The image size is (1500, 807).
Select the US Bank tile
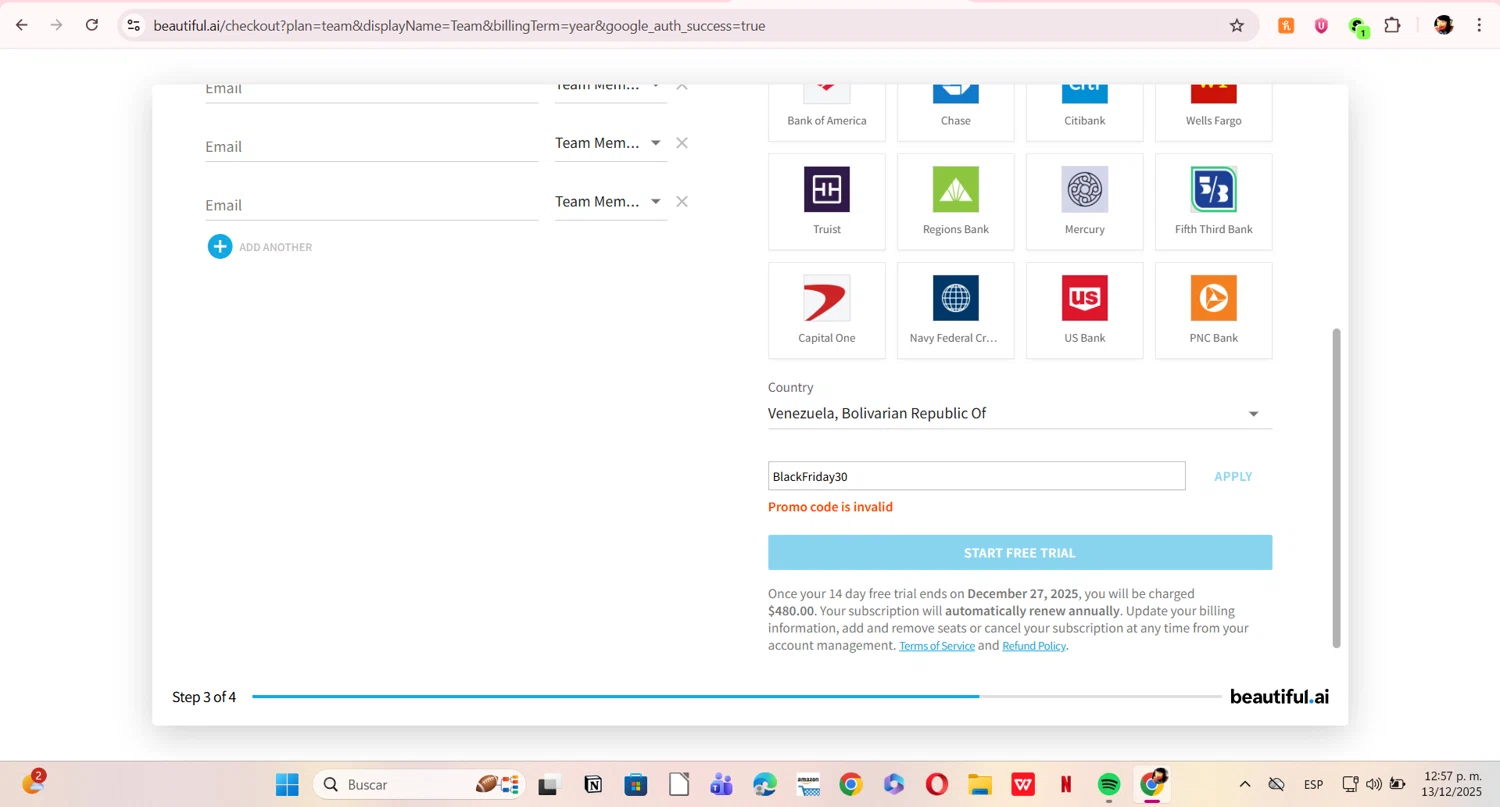1084,310
